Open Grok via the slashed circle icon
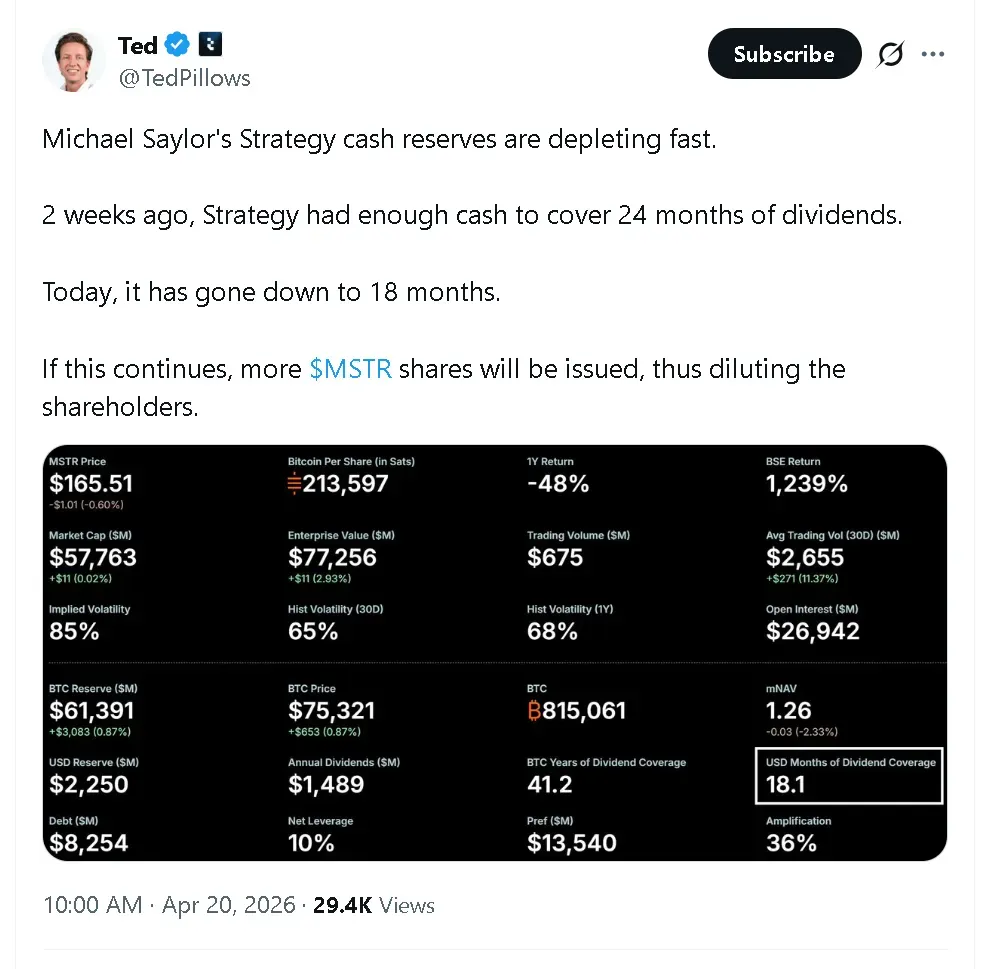Viewport: 988px width, 969px height. click(890, 55)
